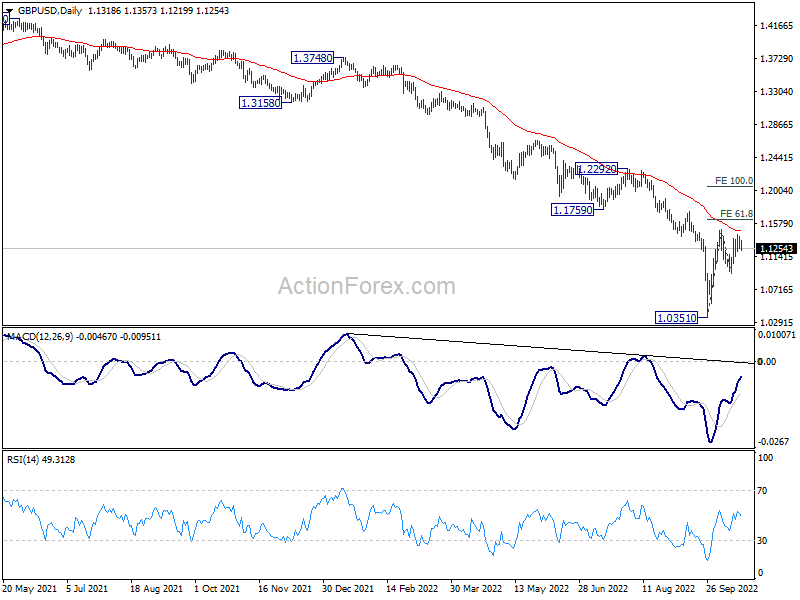Screen dimensions: 800x600
Task: Click the 1.33040 price axis value
Action: coord(777,92)
